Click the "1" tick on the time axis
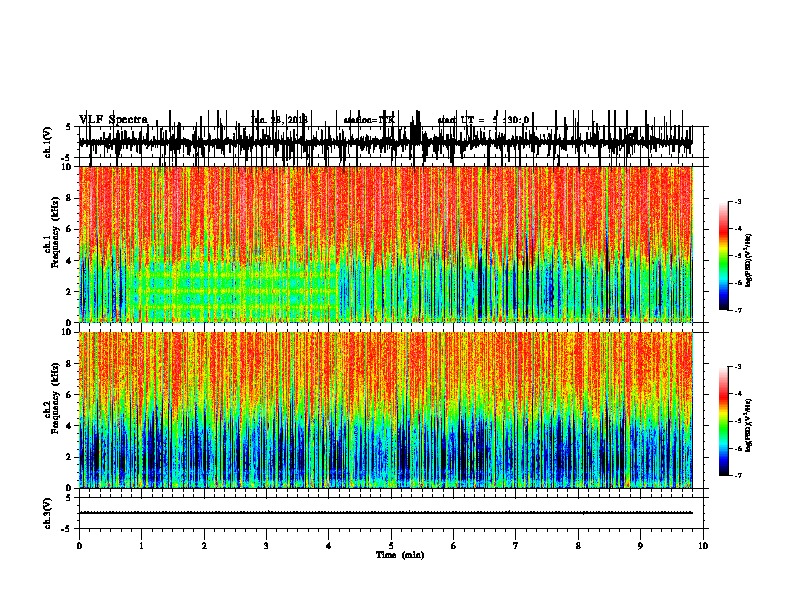The height and width of the screenshot is (612, 792). 141,546
